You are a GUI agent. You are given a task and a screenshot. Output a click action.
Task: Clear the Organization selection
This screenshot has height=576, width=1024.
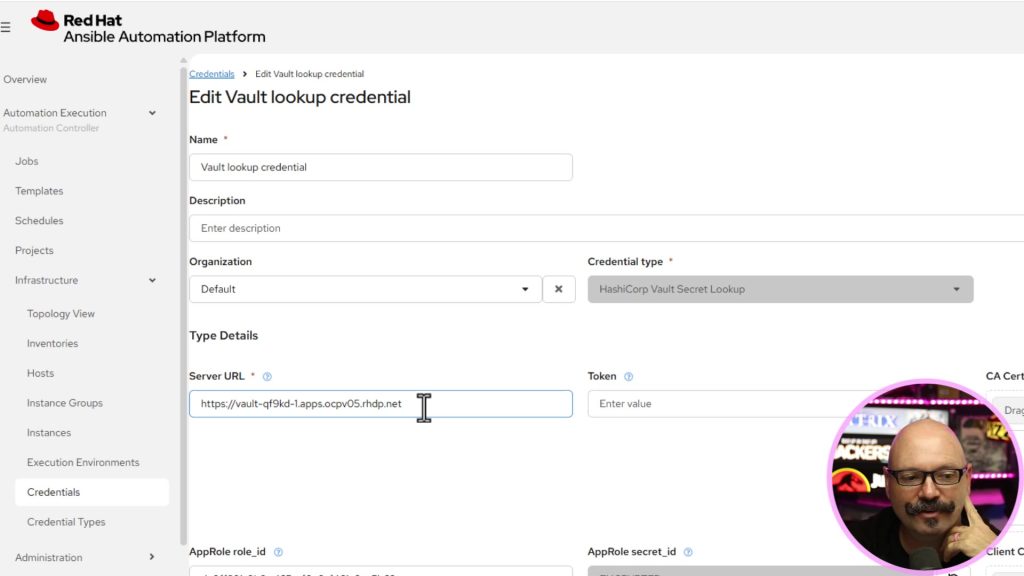(x=559, y=289)
